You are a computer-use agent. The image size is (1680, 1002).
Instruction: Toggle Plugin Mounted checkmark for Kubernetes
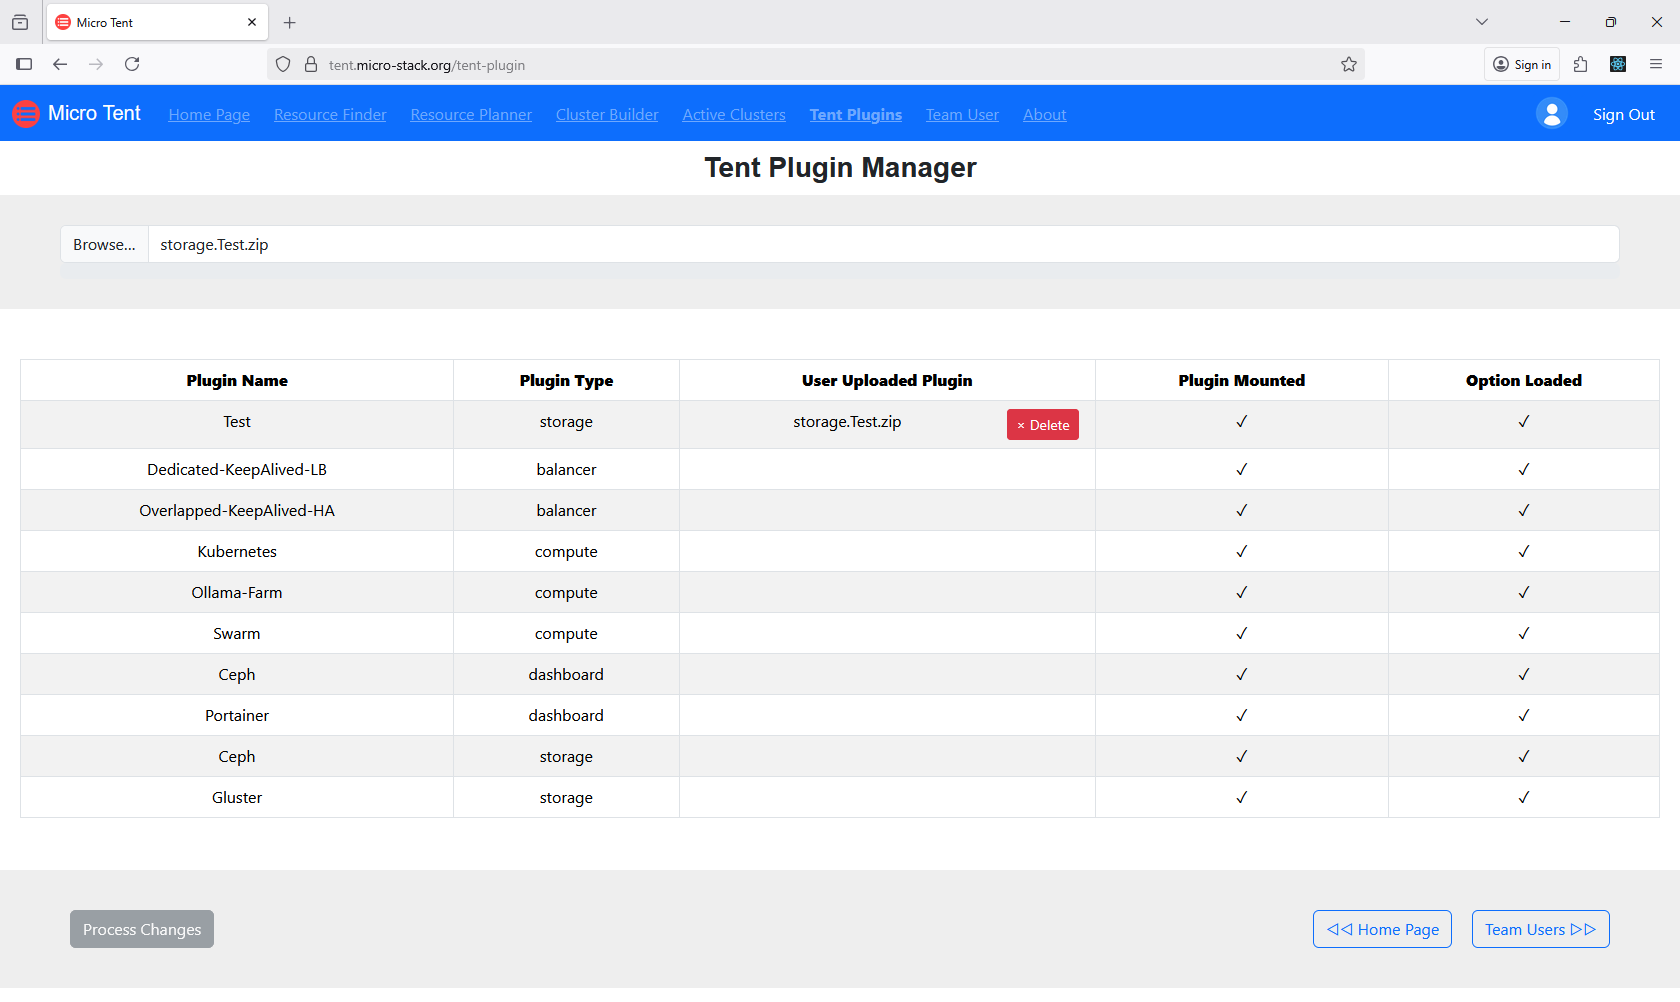click(x=1241, y=551)
